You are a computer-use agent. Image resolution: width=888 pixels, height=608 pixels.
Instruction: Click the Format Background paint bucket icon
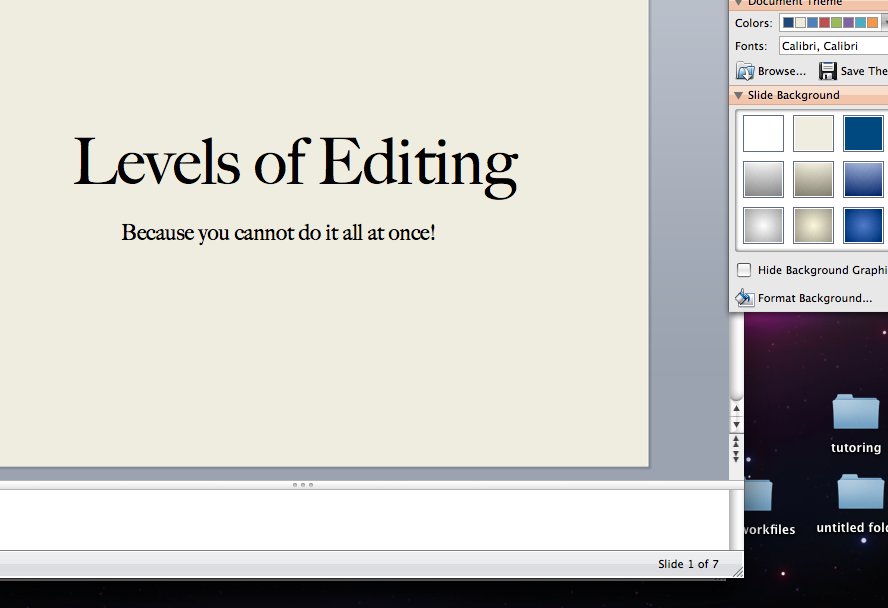746,297
